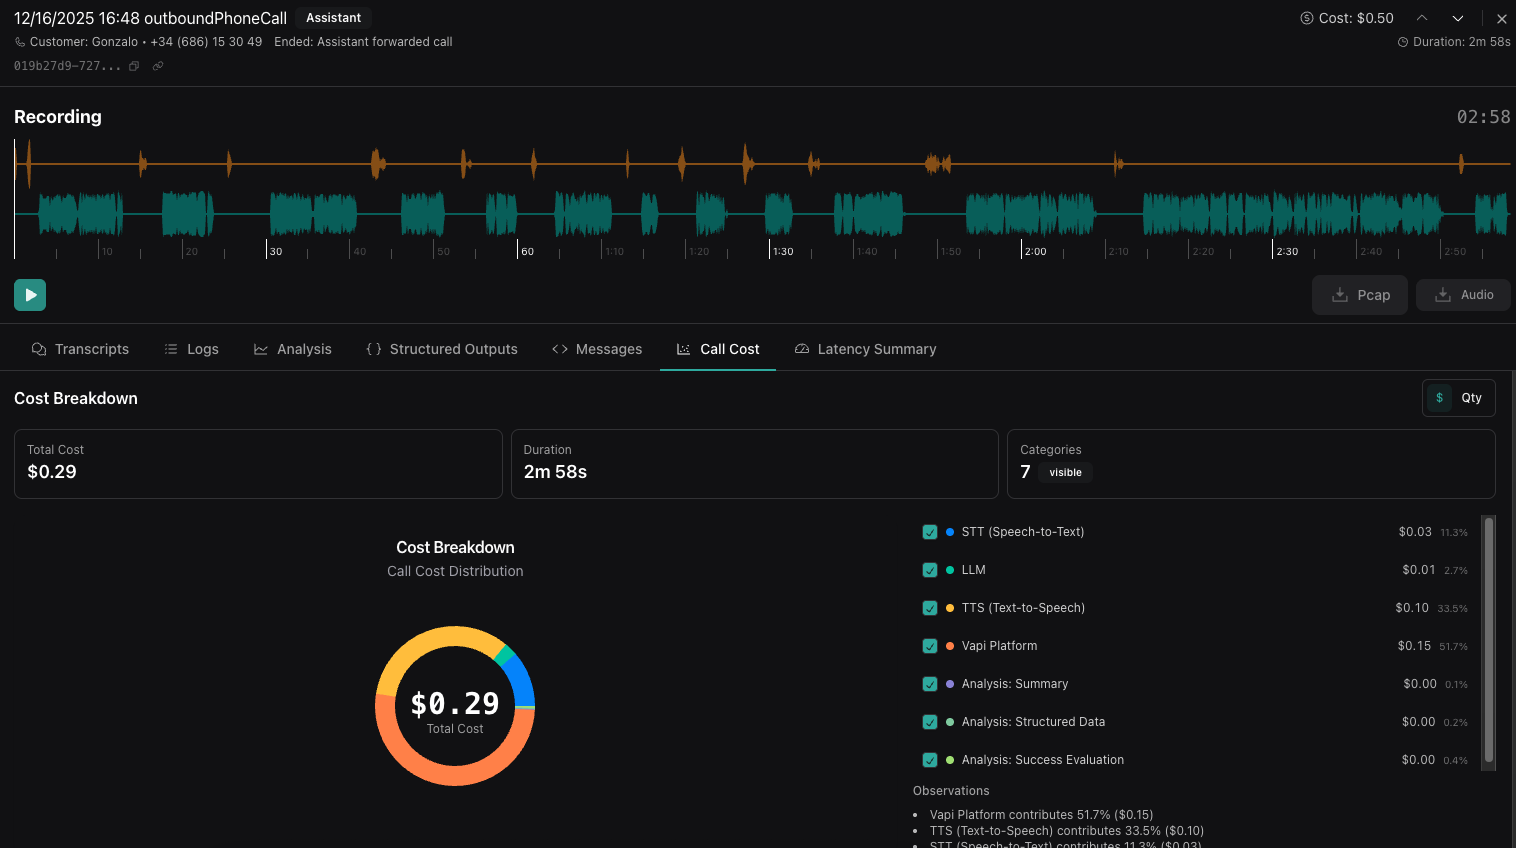Switch to dollar cost view
1516x848 pixels.
(x=1439, y=398)
